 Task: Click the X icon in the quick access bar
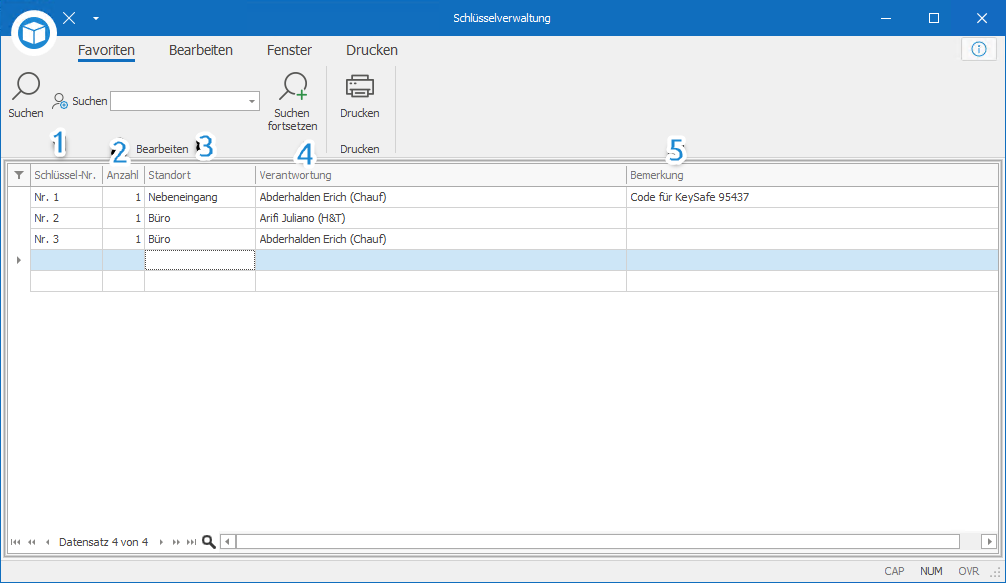tap(69, 18)
